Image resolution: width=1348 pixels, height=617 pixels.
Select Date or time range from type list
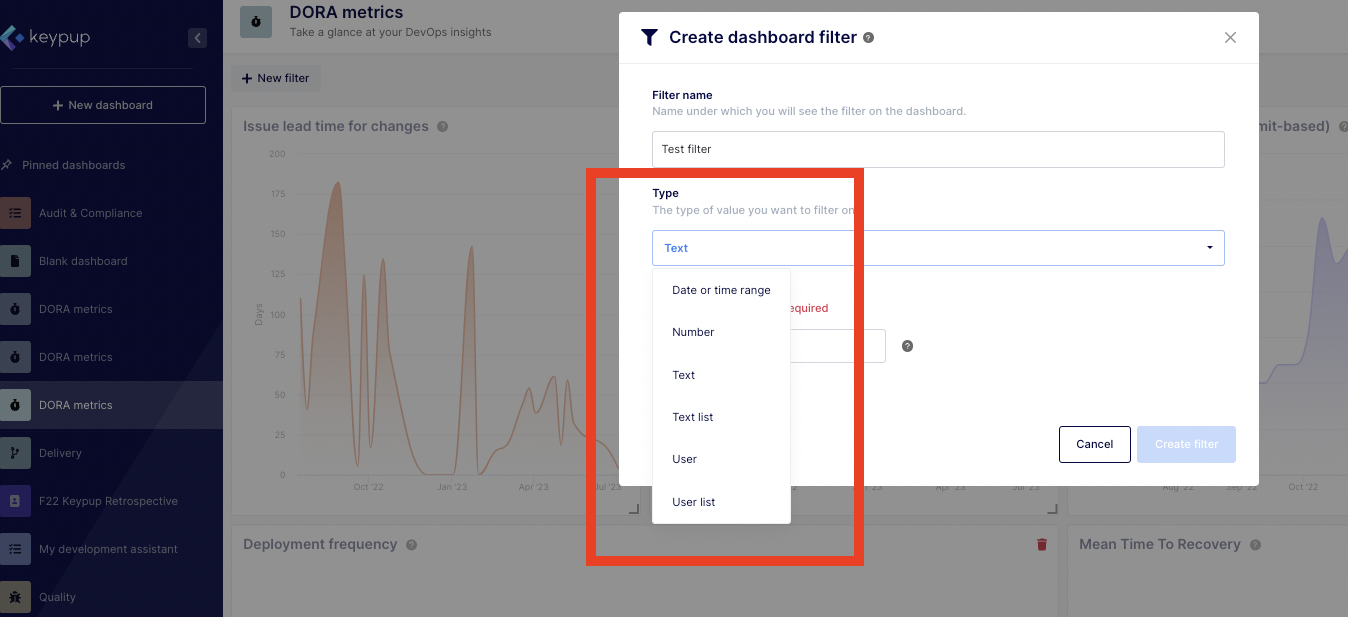coord(721,290)
